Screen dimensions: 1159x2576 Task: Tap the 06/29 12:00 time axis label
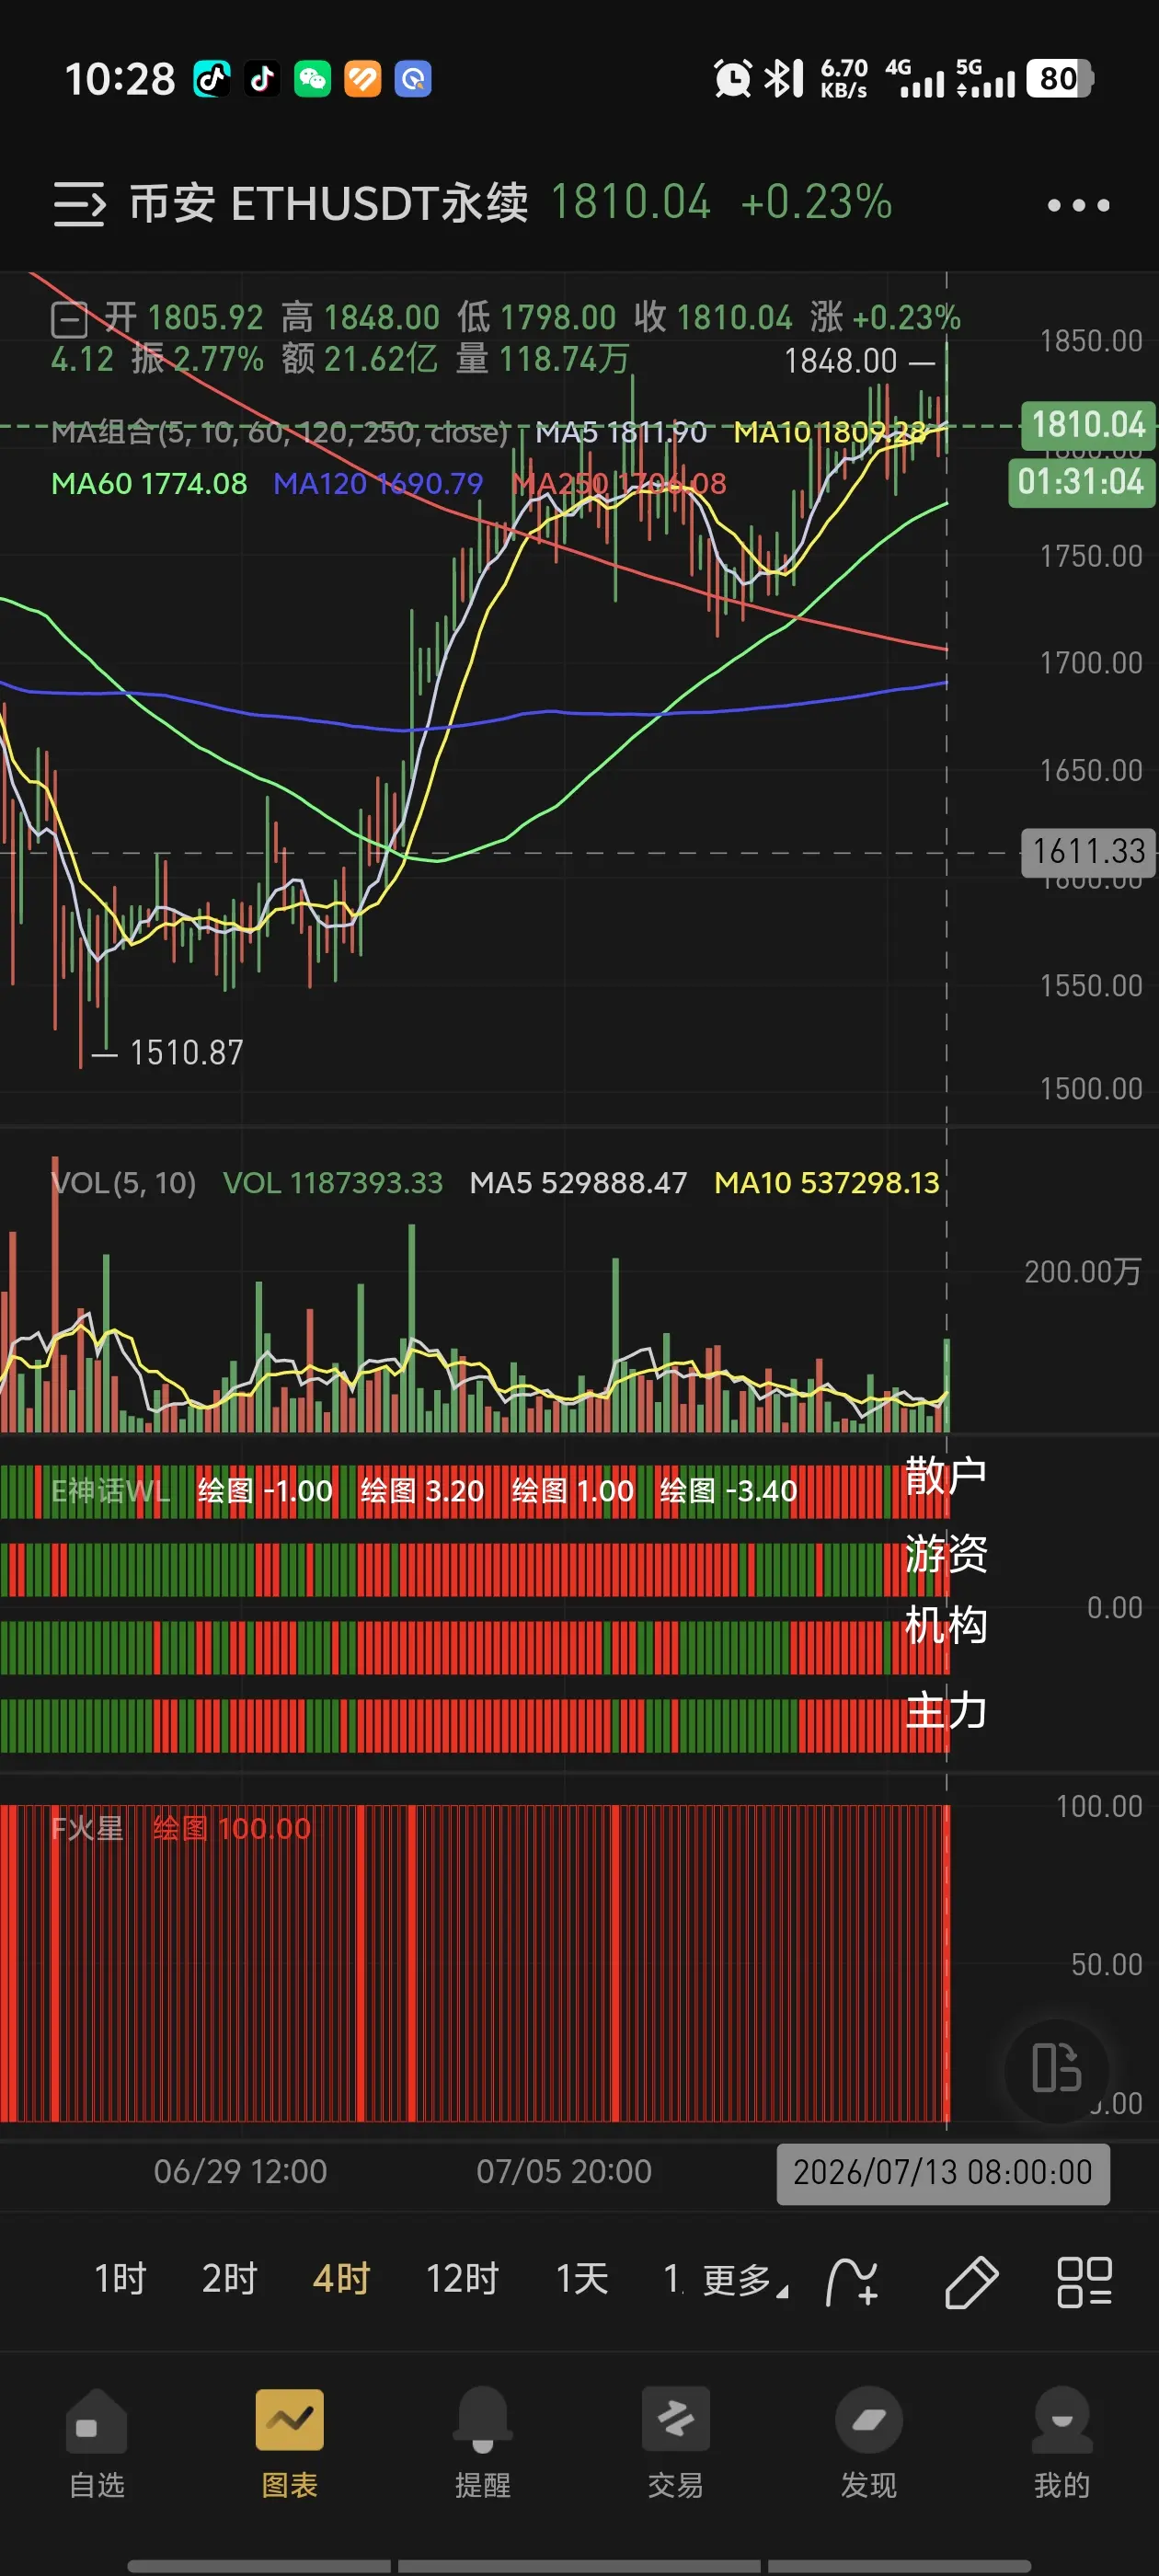click(240, 2172)
